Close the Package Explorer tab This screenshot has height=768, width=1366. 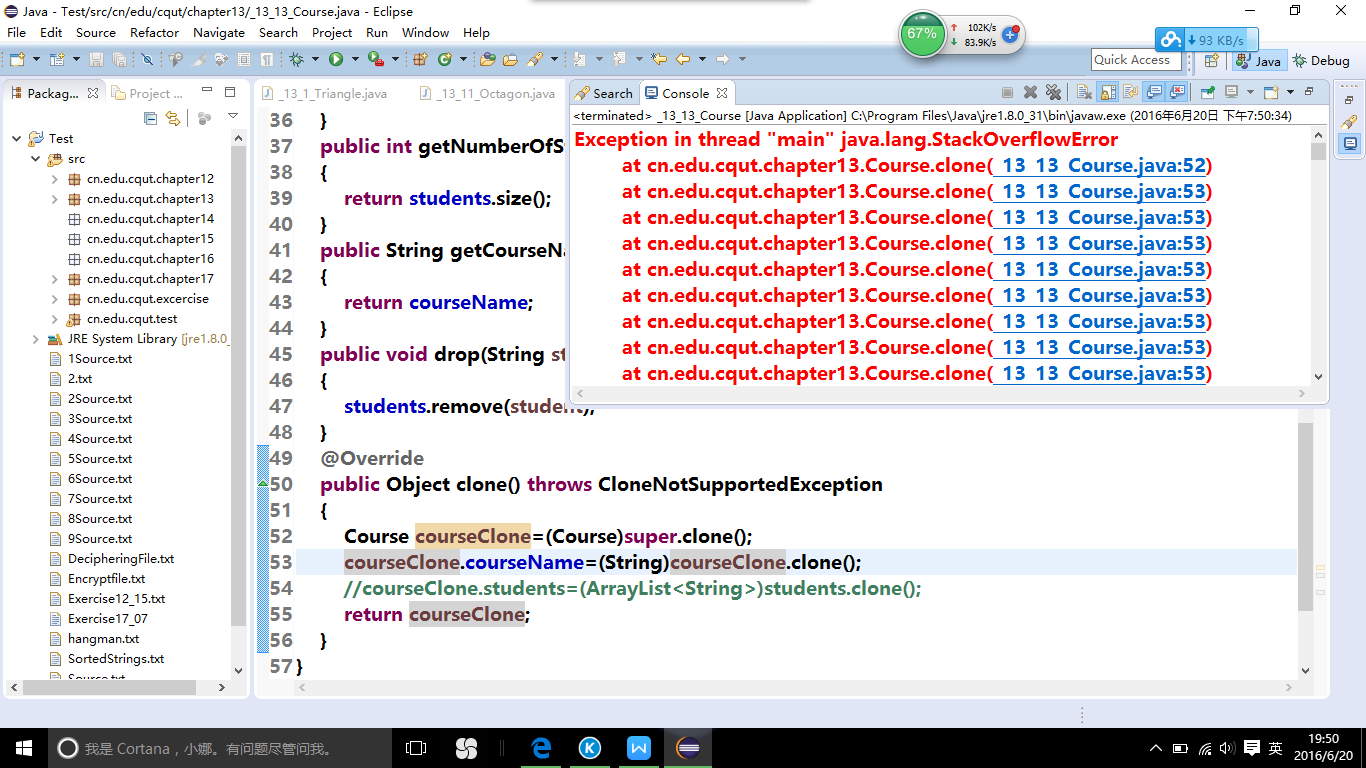pos(93,93)
